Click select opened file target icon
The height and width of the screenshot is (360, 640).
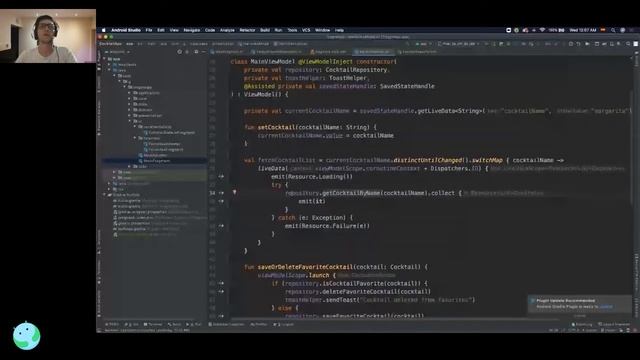pos(179,52)
